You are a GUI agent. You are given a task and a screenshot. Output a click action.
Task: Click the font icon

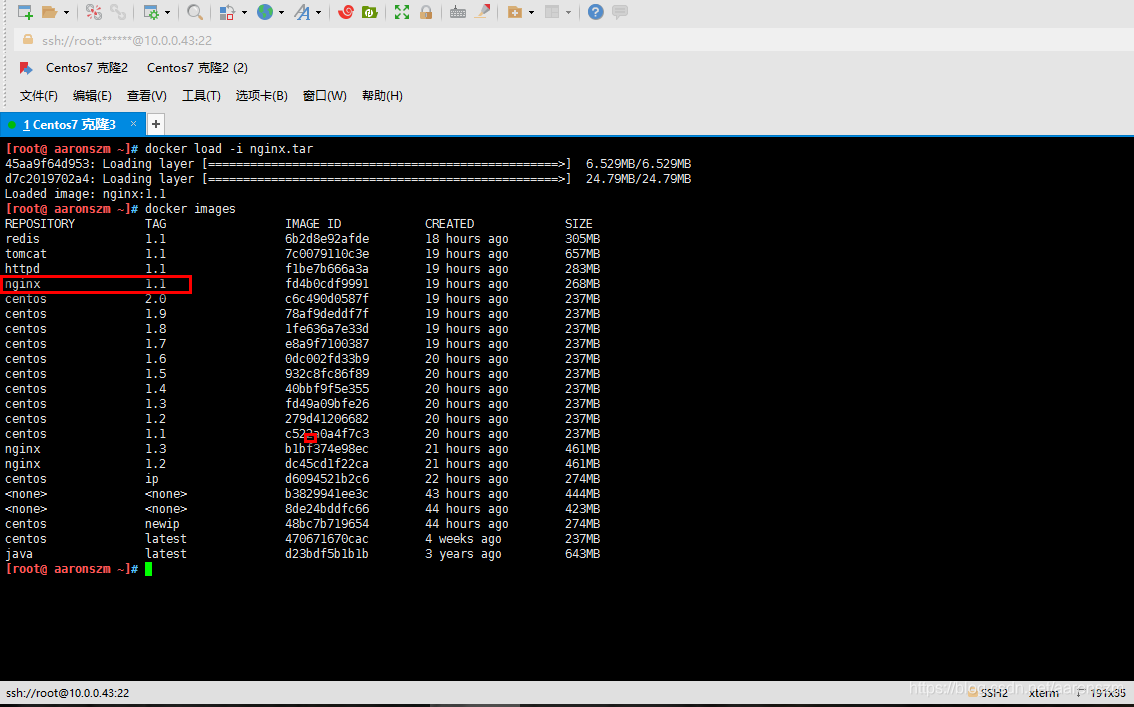pos(302,12)
